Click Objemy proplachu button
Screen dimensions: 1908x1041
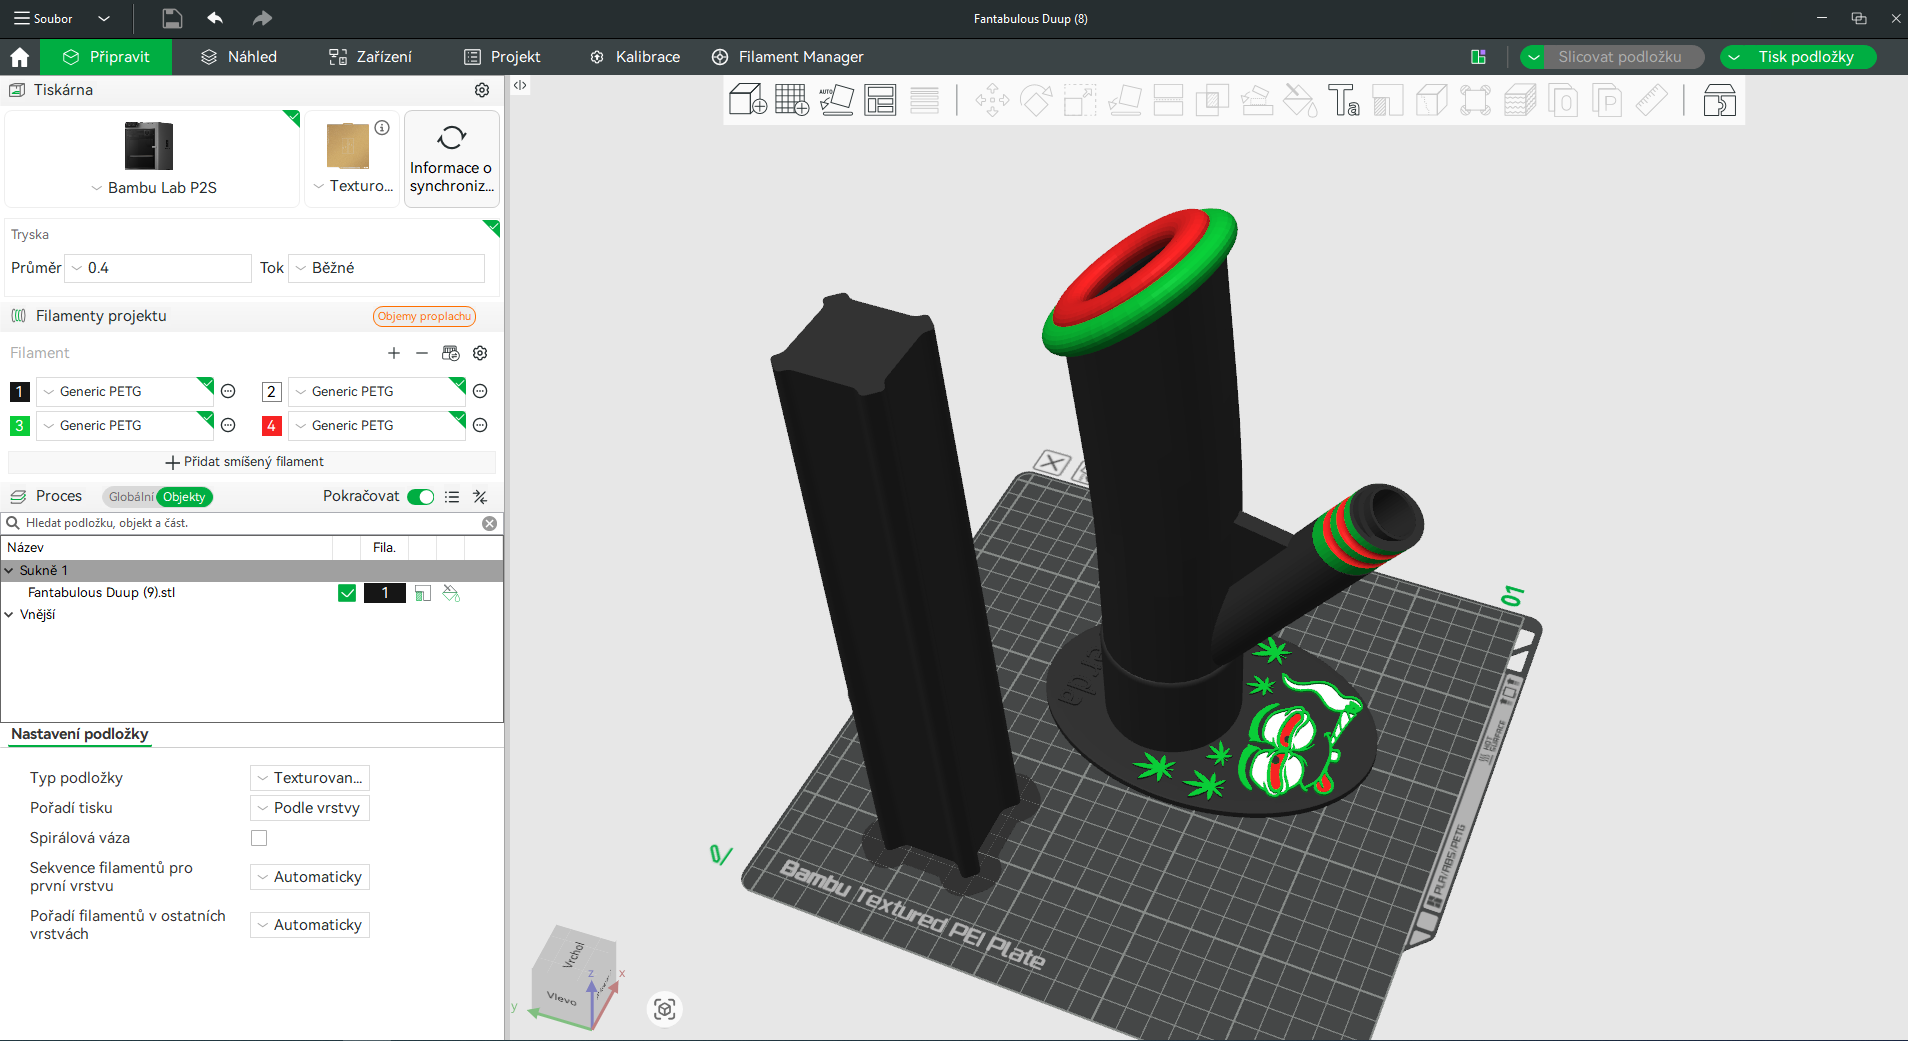pyautogui.click(x=424, y=316)
